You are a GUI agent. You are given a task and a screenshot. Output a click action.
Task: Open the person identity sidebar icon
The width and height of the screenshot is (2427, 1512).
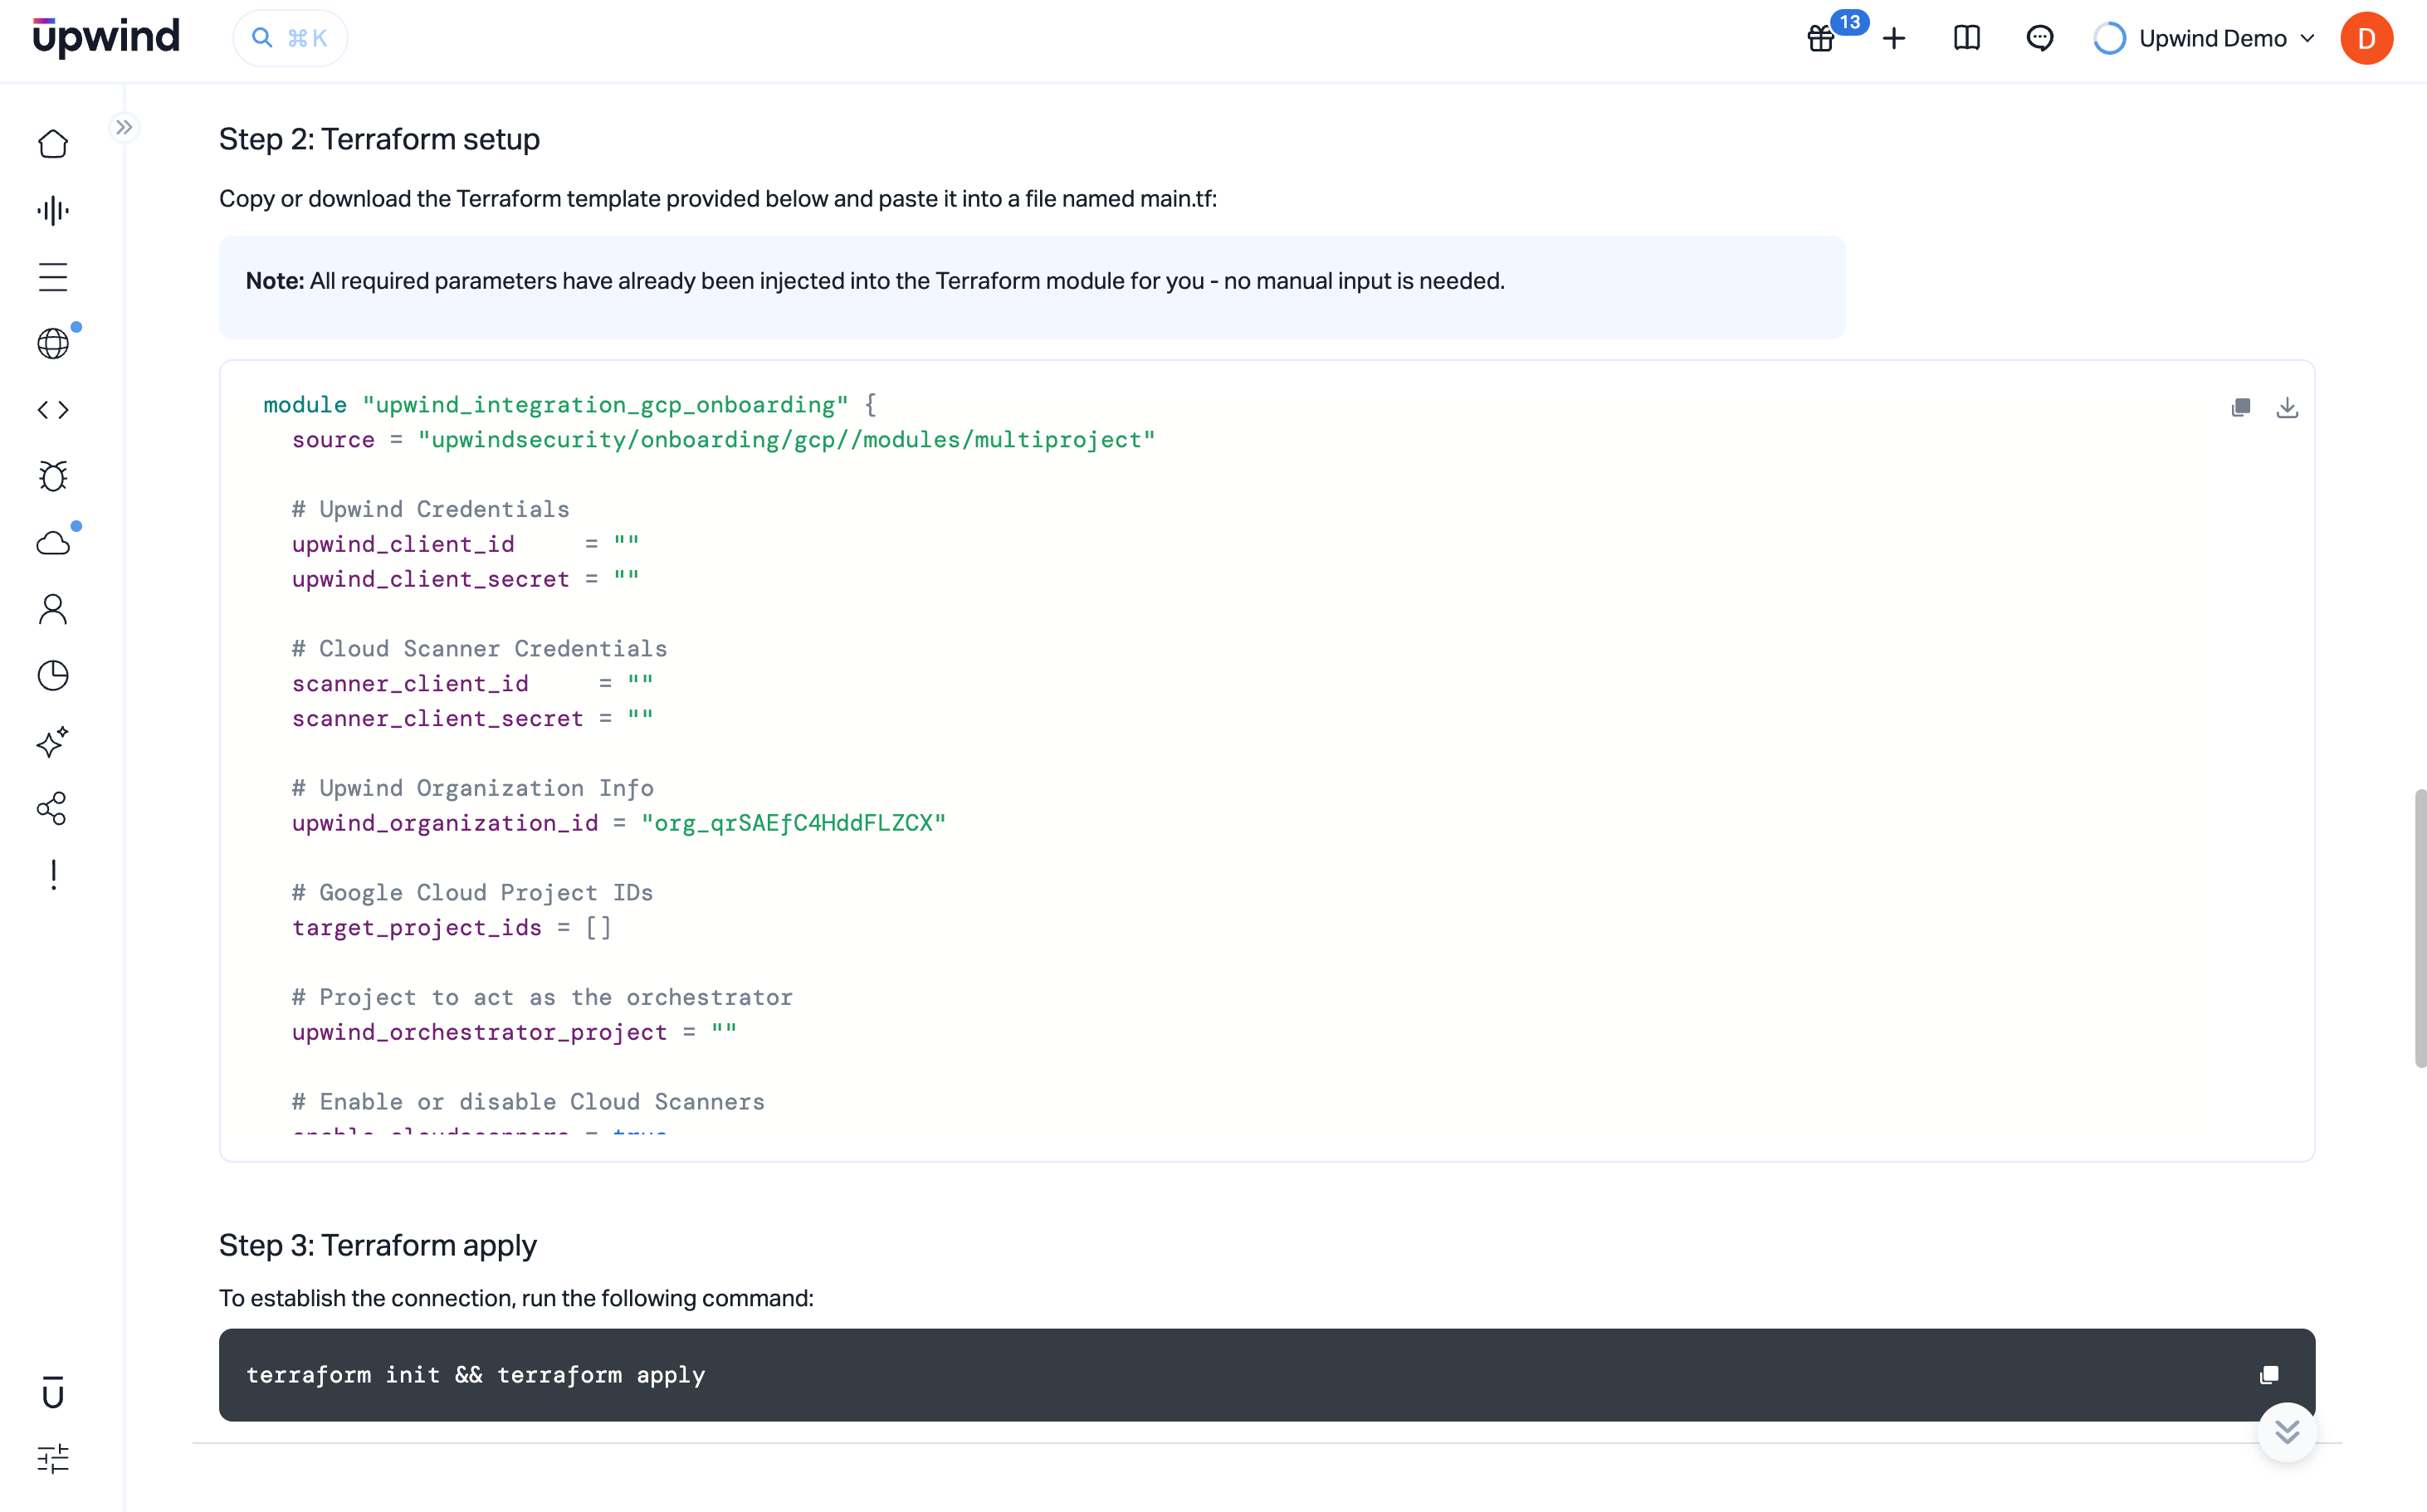pyautogui.click(x=53, y=609)
